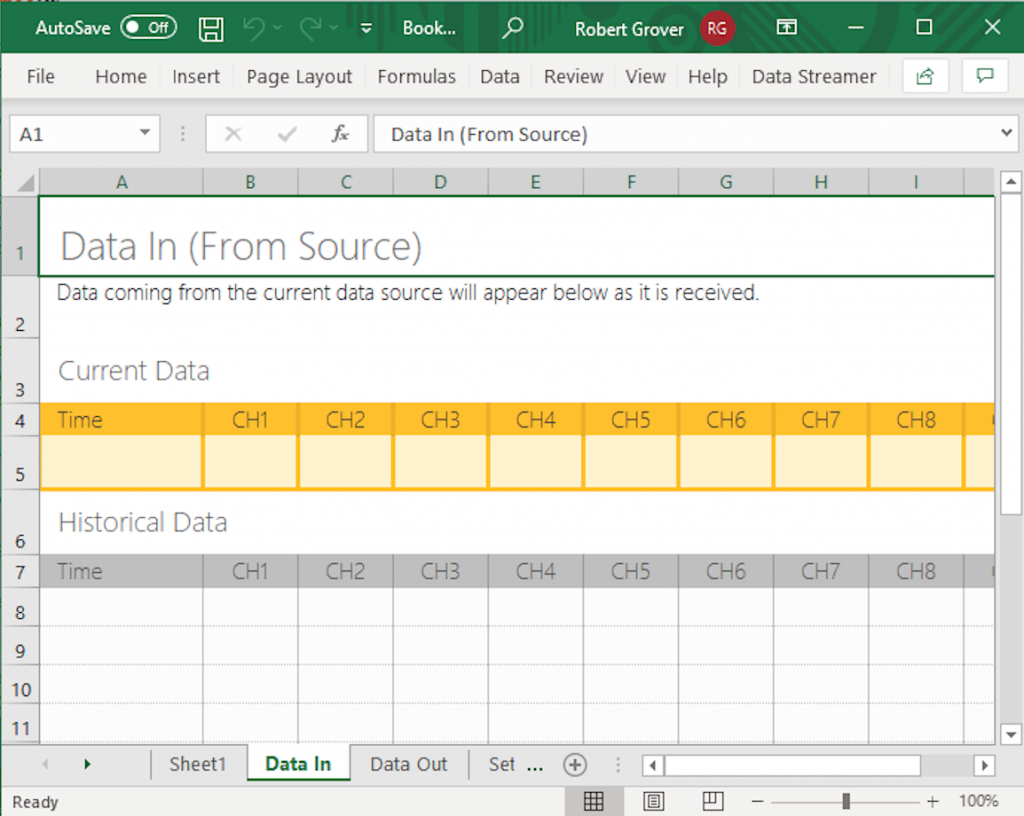The height and width of the screenshot is (816, 1024).
Task: Click horizontal scrollbar left arrow
Action: point(652,764)
